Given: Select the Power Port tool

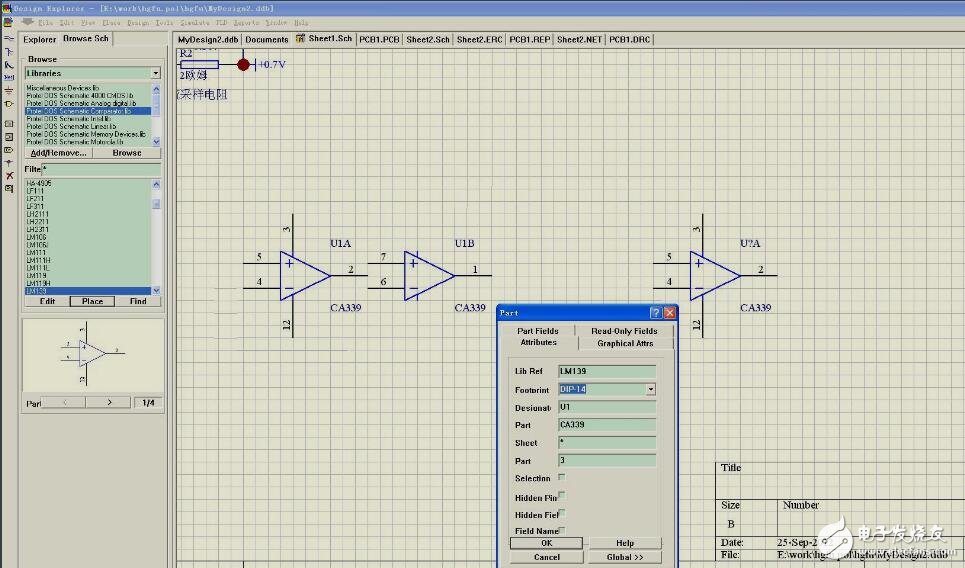Looking at the screenshot, I should coord(9,90).
